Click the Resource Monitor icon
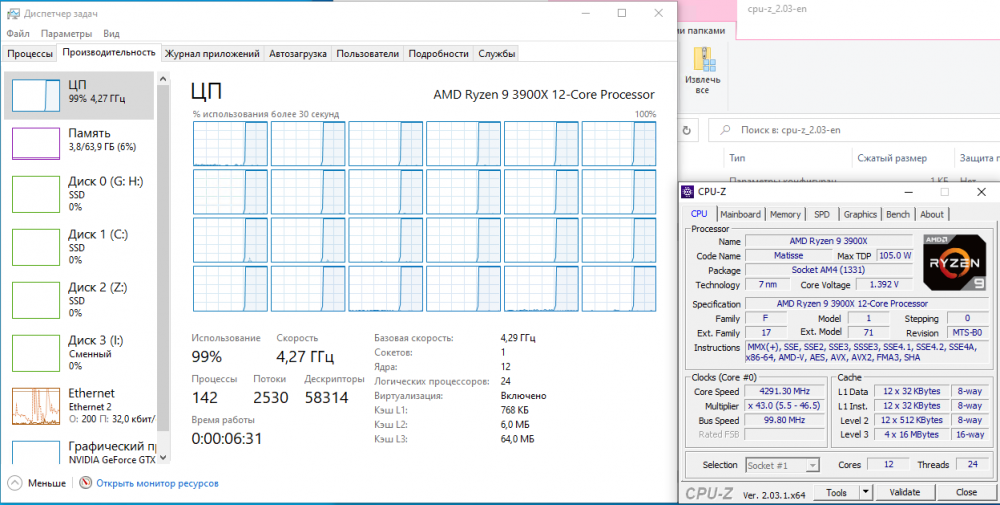 point(85,483)
